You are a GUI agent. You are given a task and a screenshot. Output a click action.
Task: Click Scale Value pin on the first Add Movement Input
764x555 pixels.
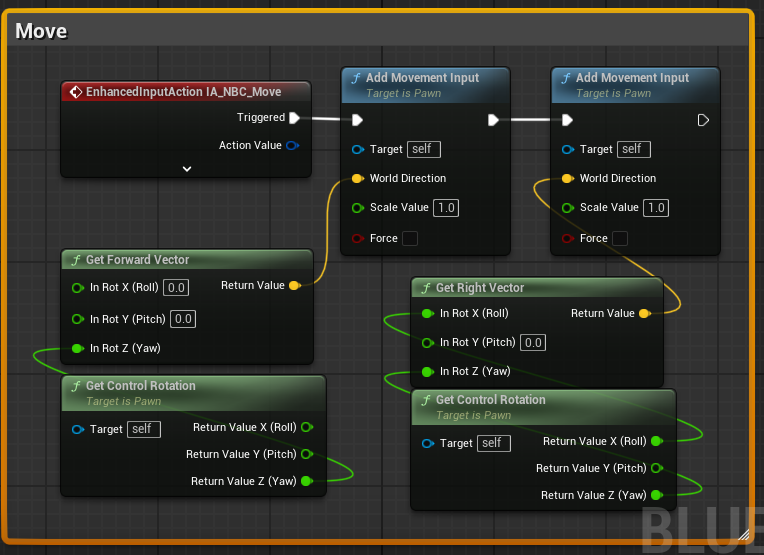[x=358, y=208]
